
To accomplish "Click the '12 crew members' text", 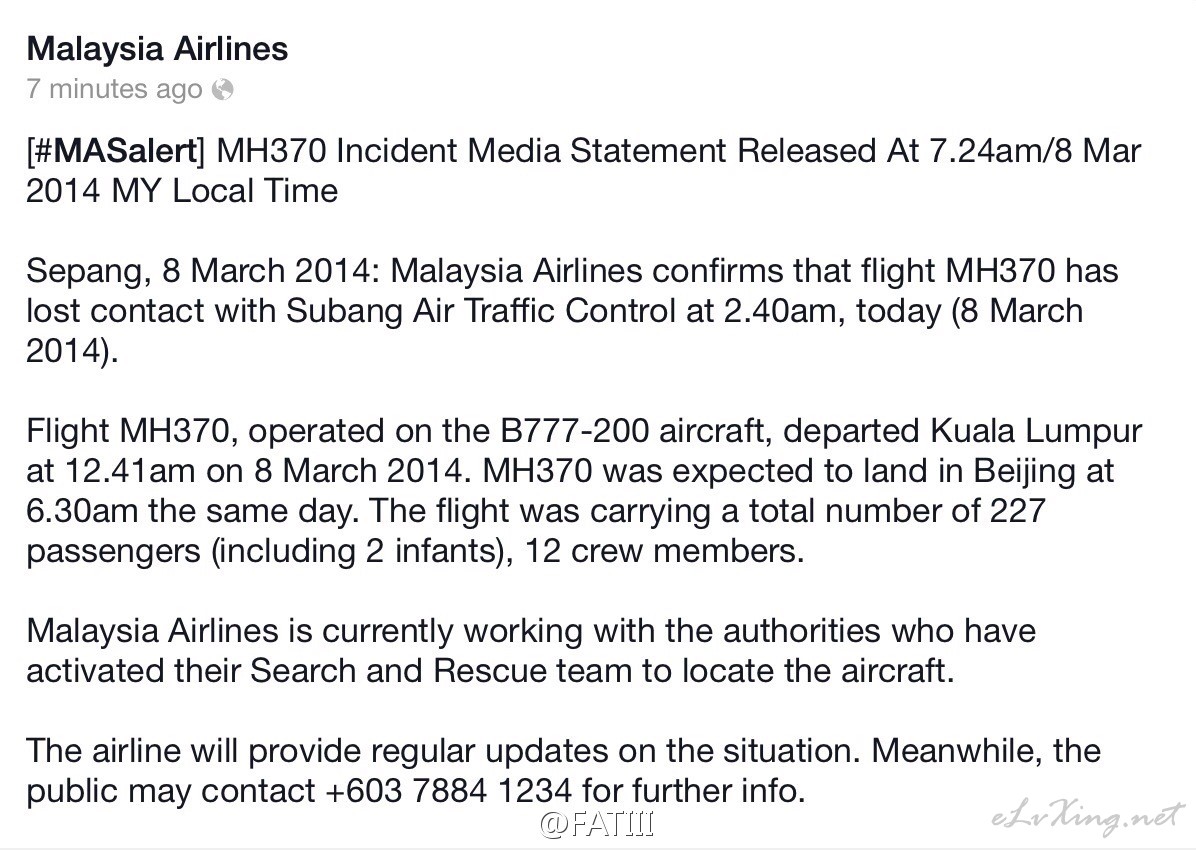I will 662,551.
